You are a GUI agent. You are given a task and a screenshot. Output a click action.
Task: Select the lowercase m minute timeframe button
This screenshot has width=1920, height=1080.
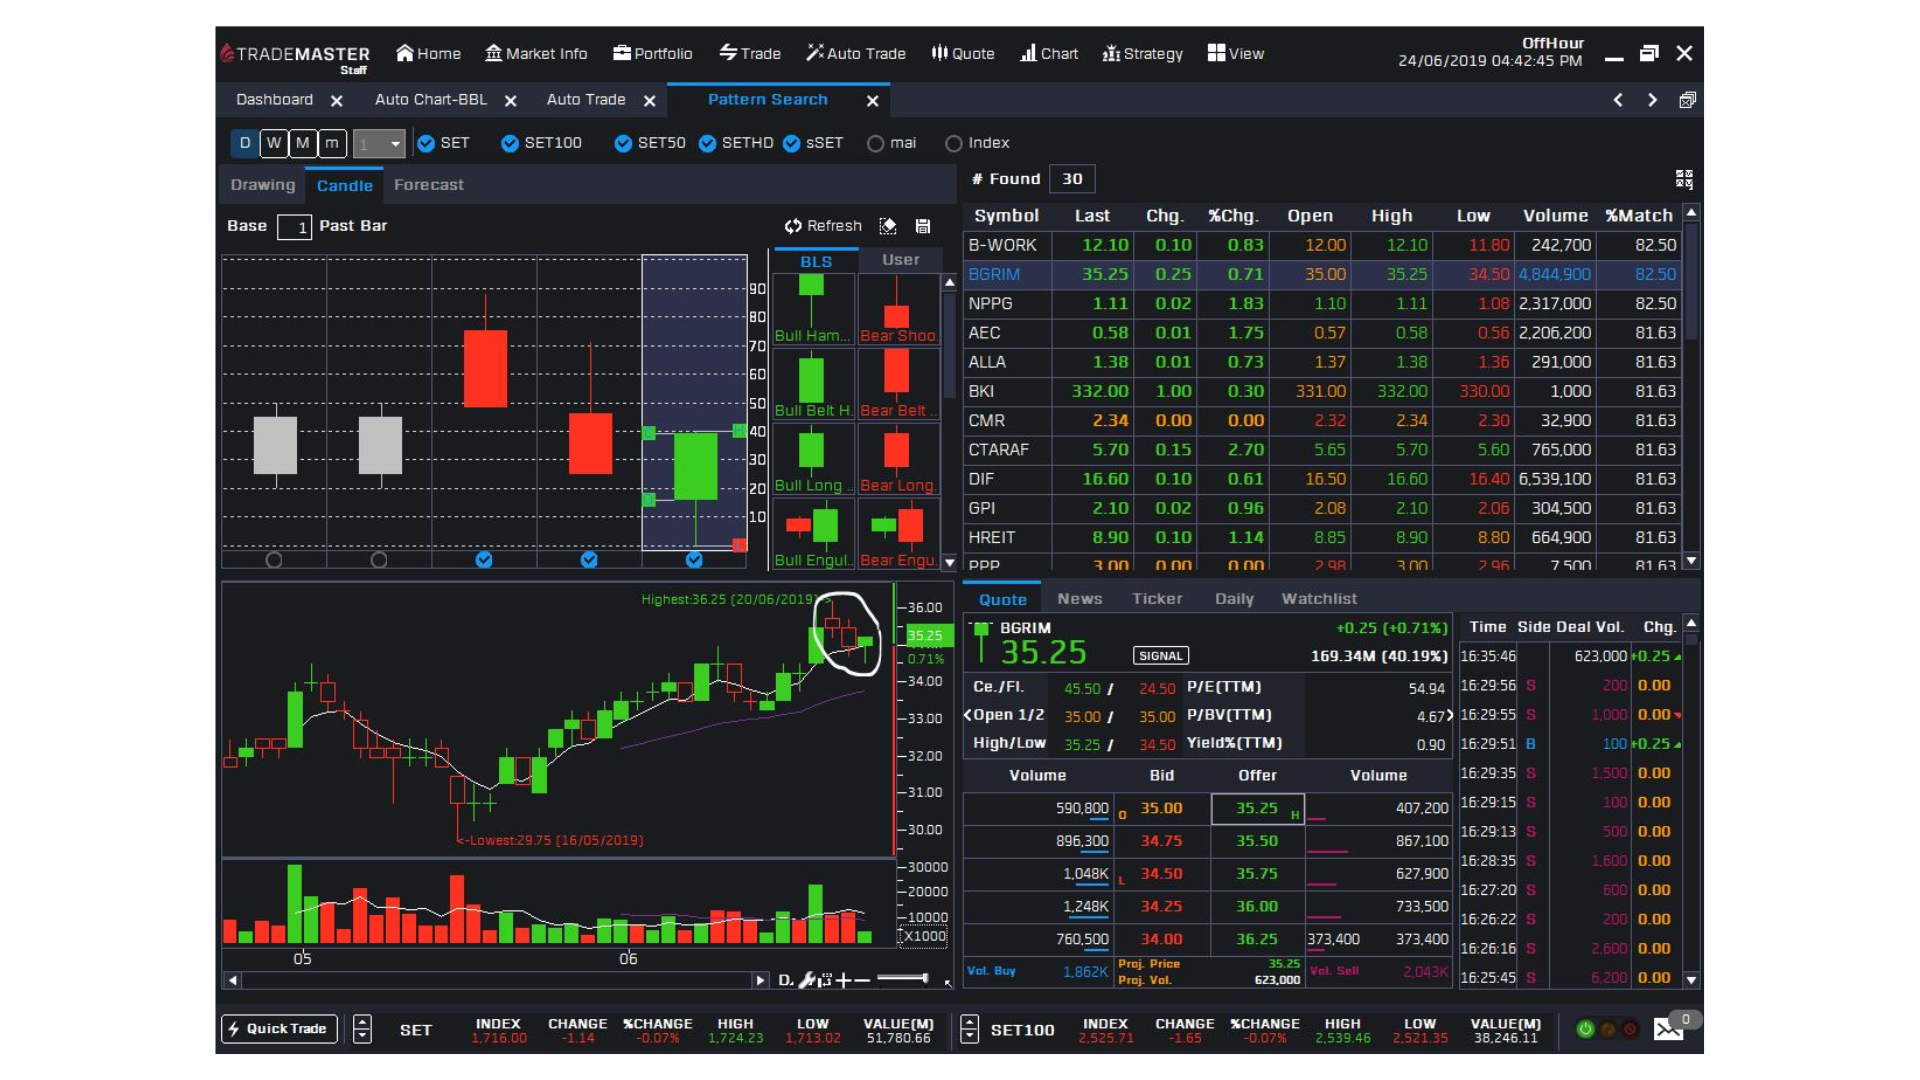click(x=331, y=143)
